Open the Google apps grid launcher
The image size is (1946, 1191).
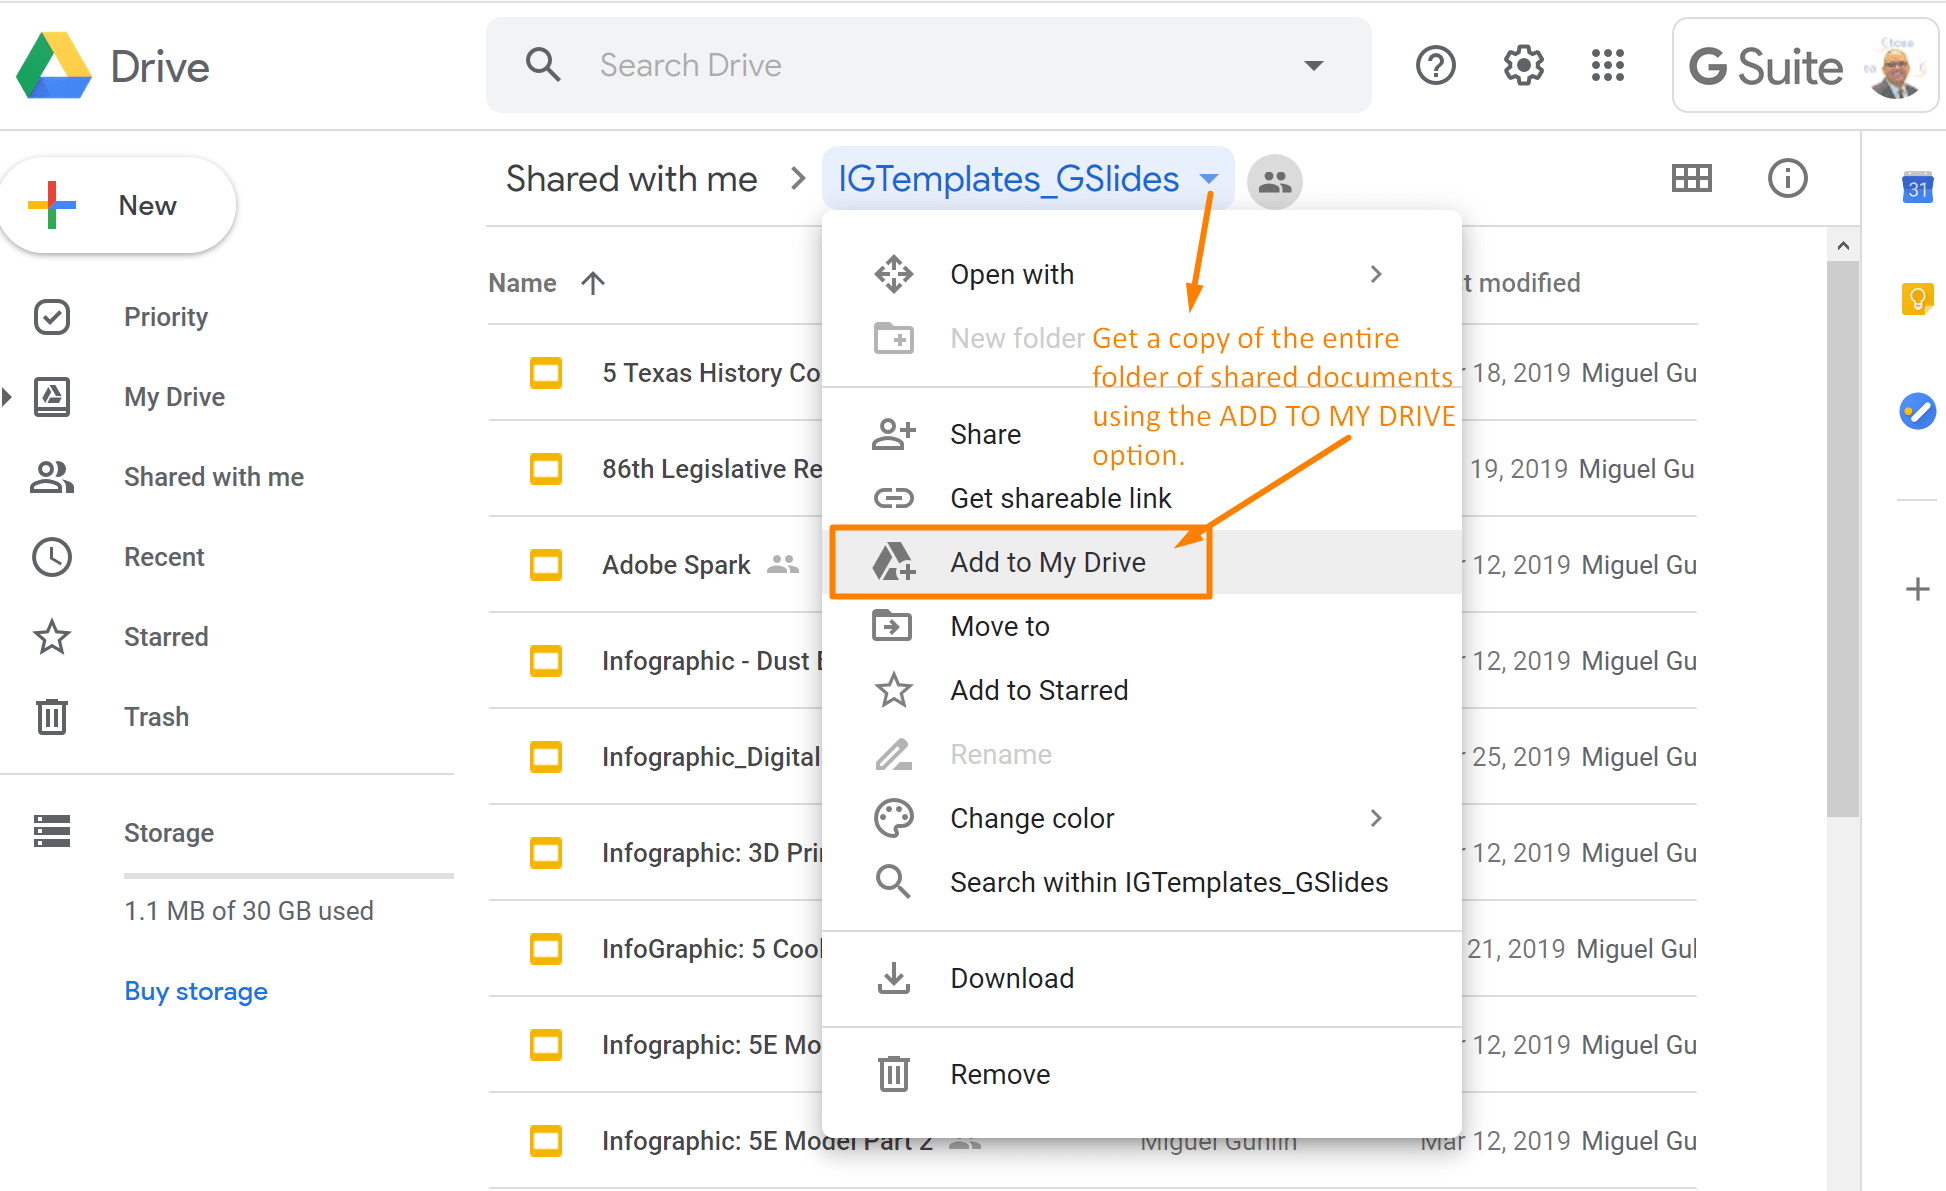click(x=1608, y=66)
